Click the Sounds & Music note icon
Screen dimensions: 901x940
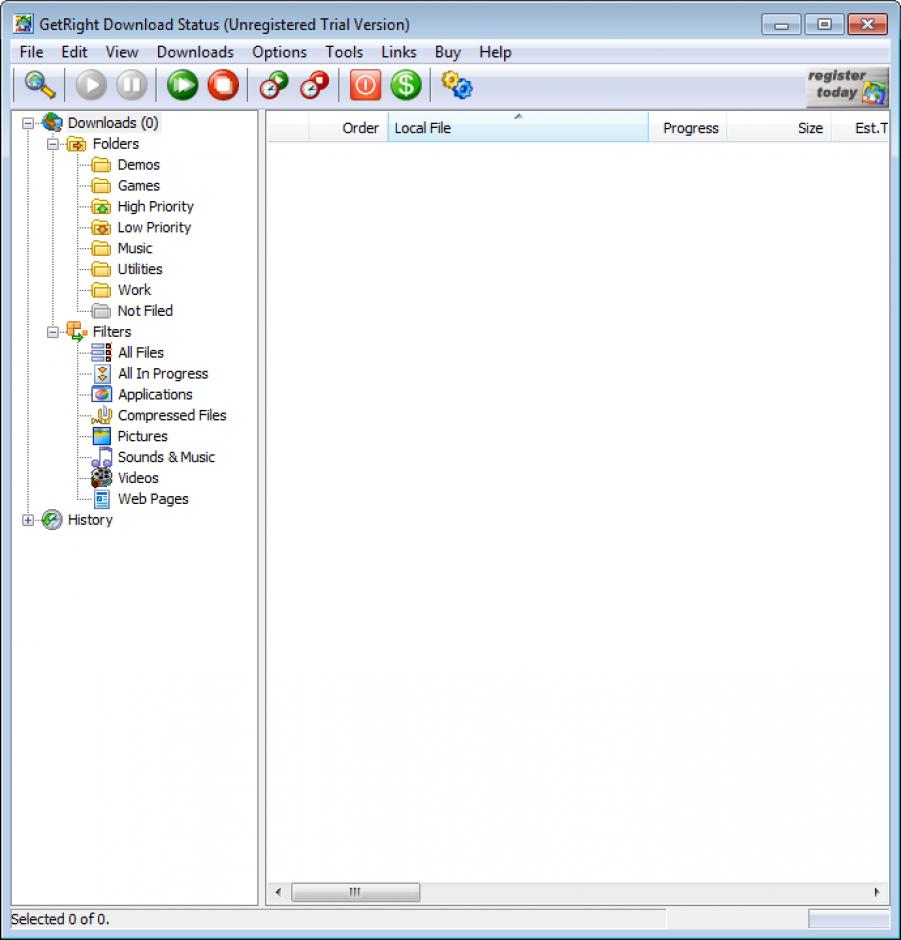click(102, 457)
